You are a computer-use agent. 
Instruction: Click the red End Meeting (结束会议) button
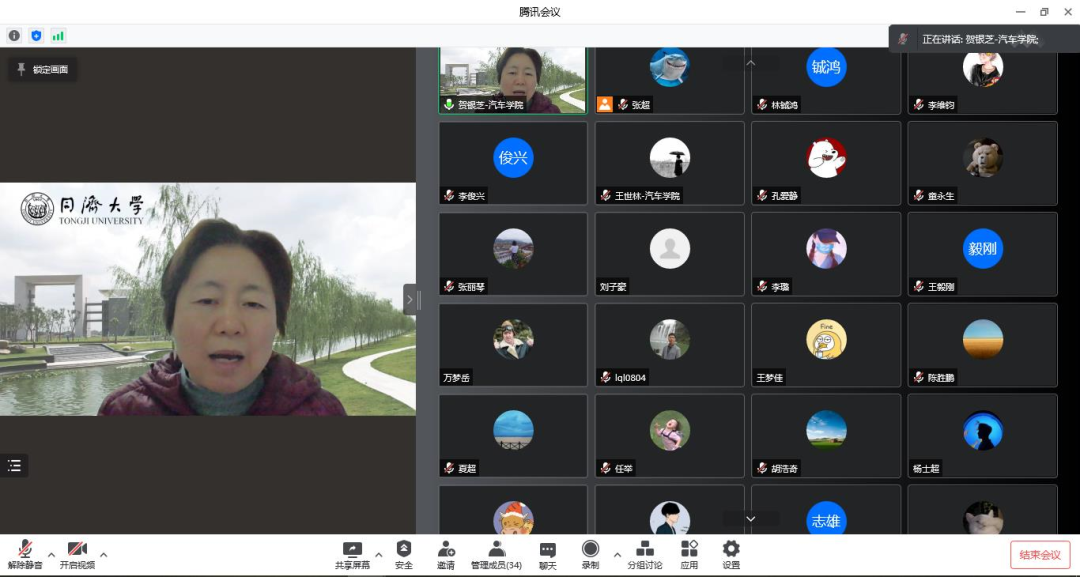pos(1040,555)
